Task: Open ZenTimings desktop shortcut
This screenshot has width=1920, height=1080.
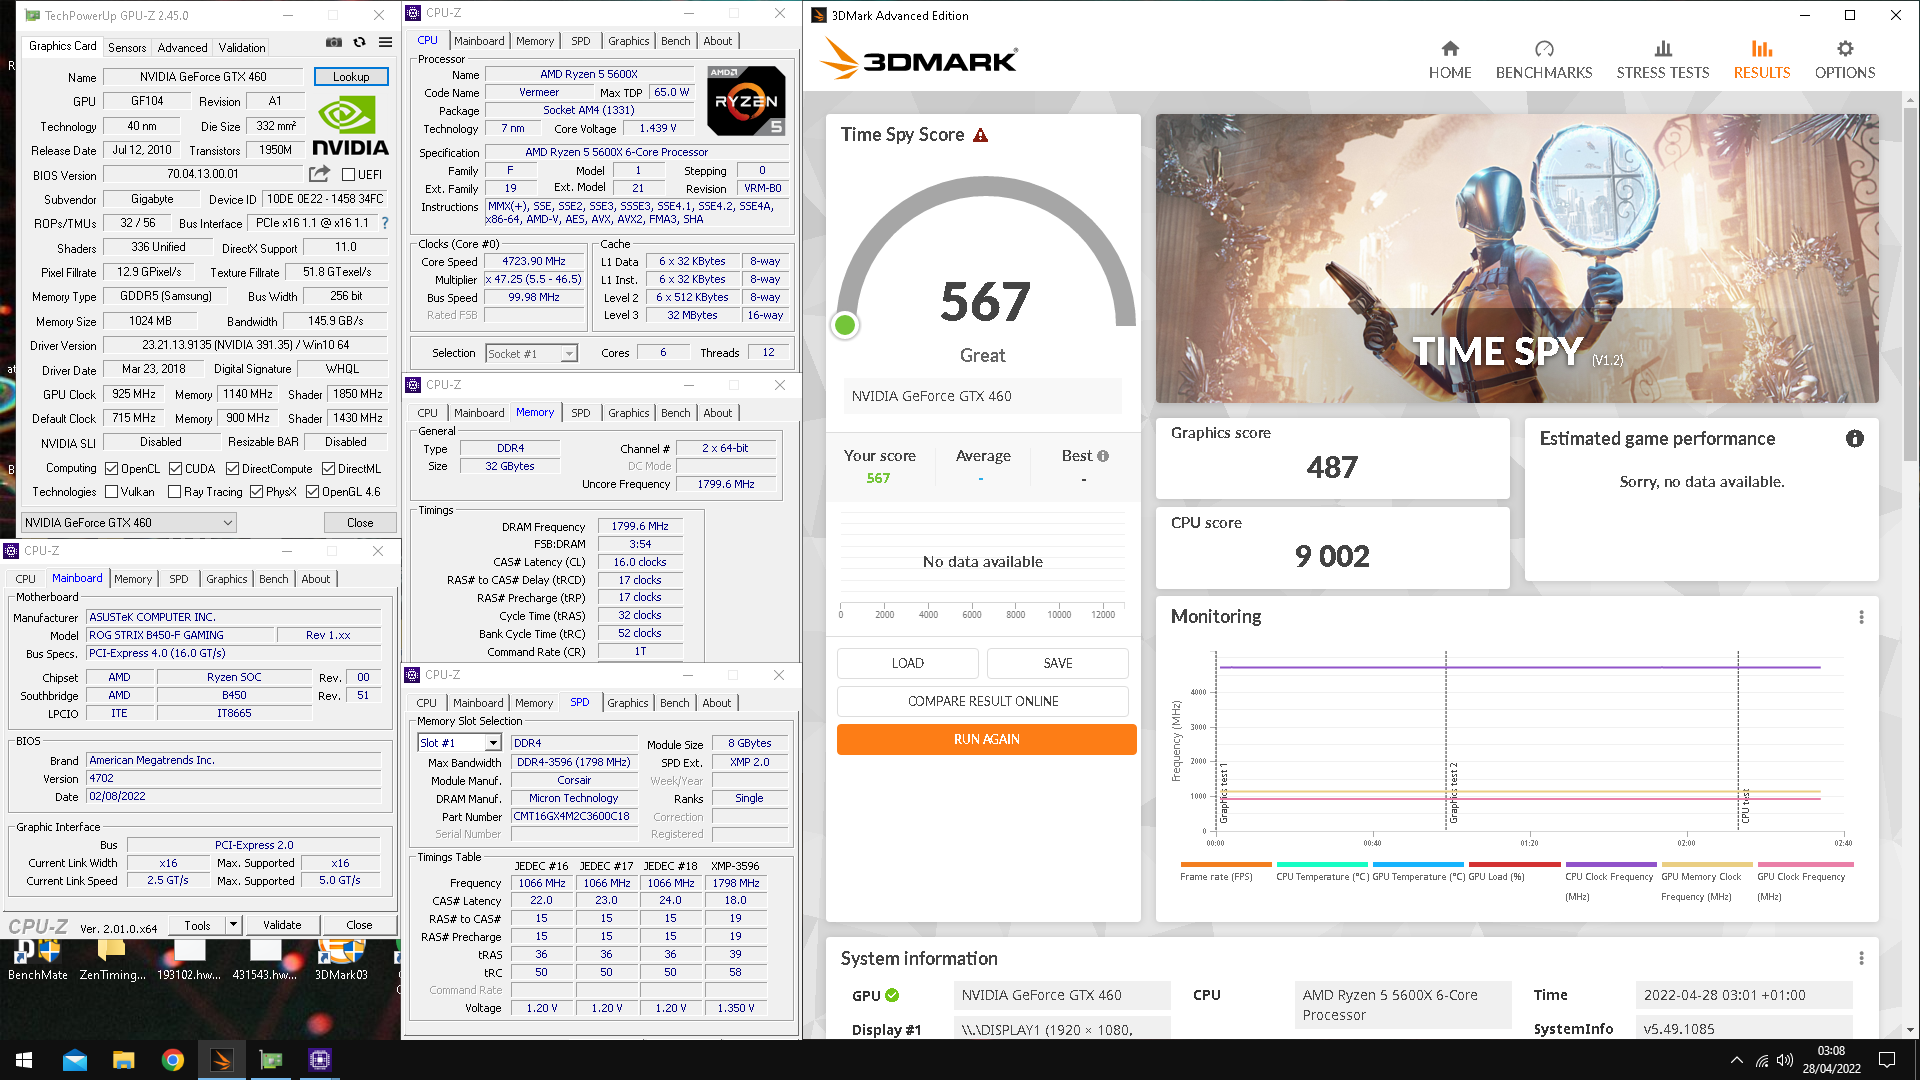Action: coord(112,960)
